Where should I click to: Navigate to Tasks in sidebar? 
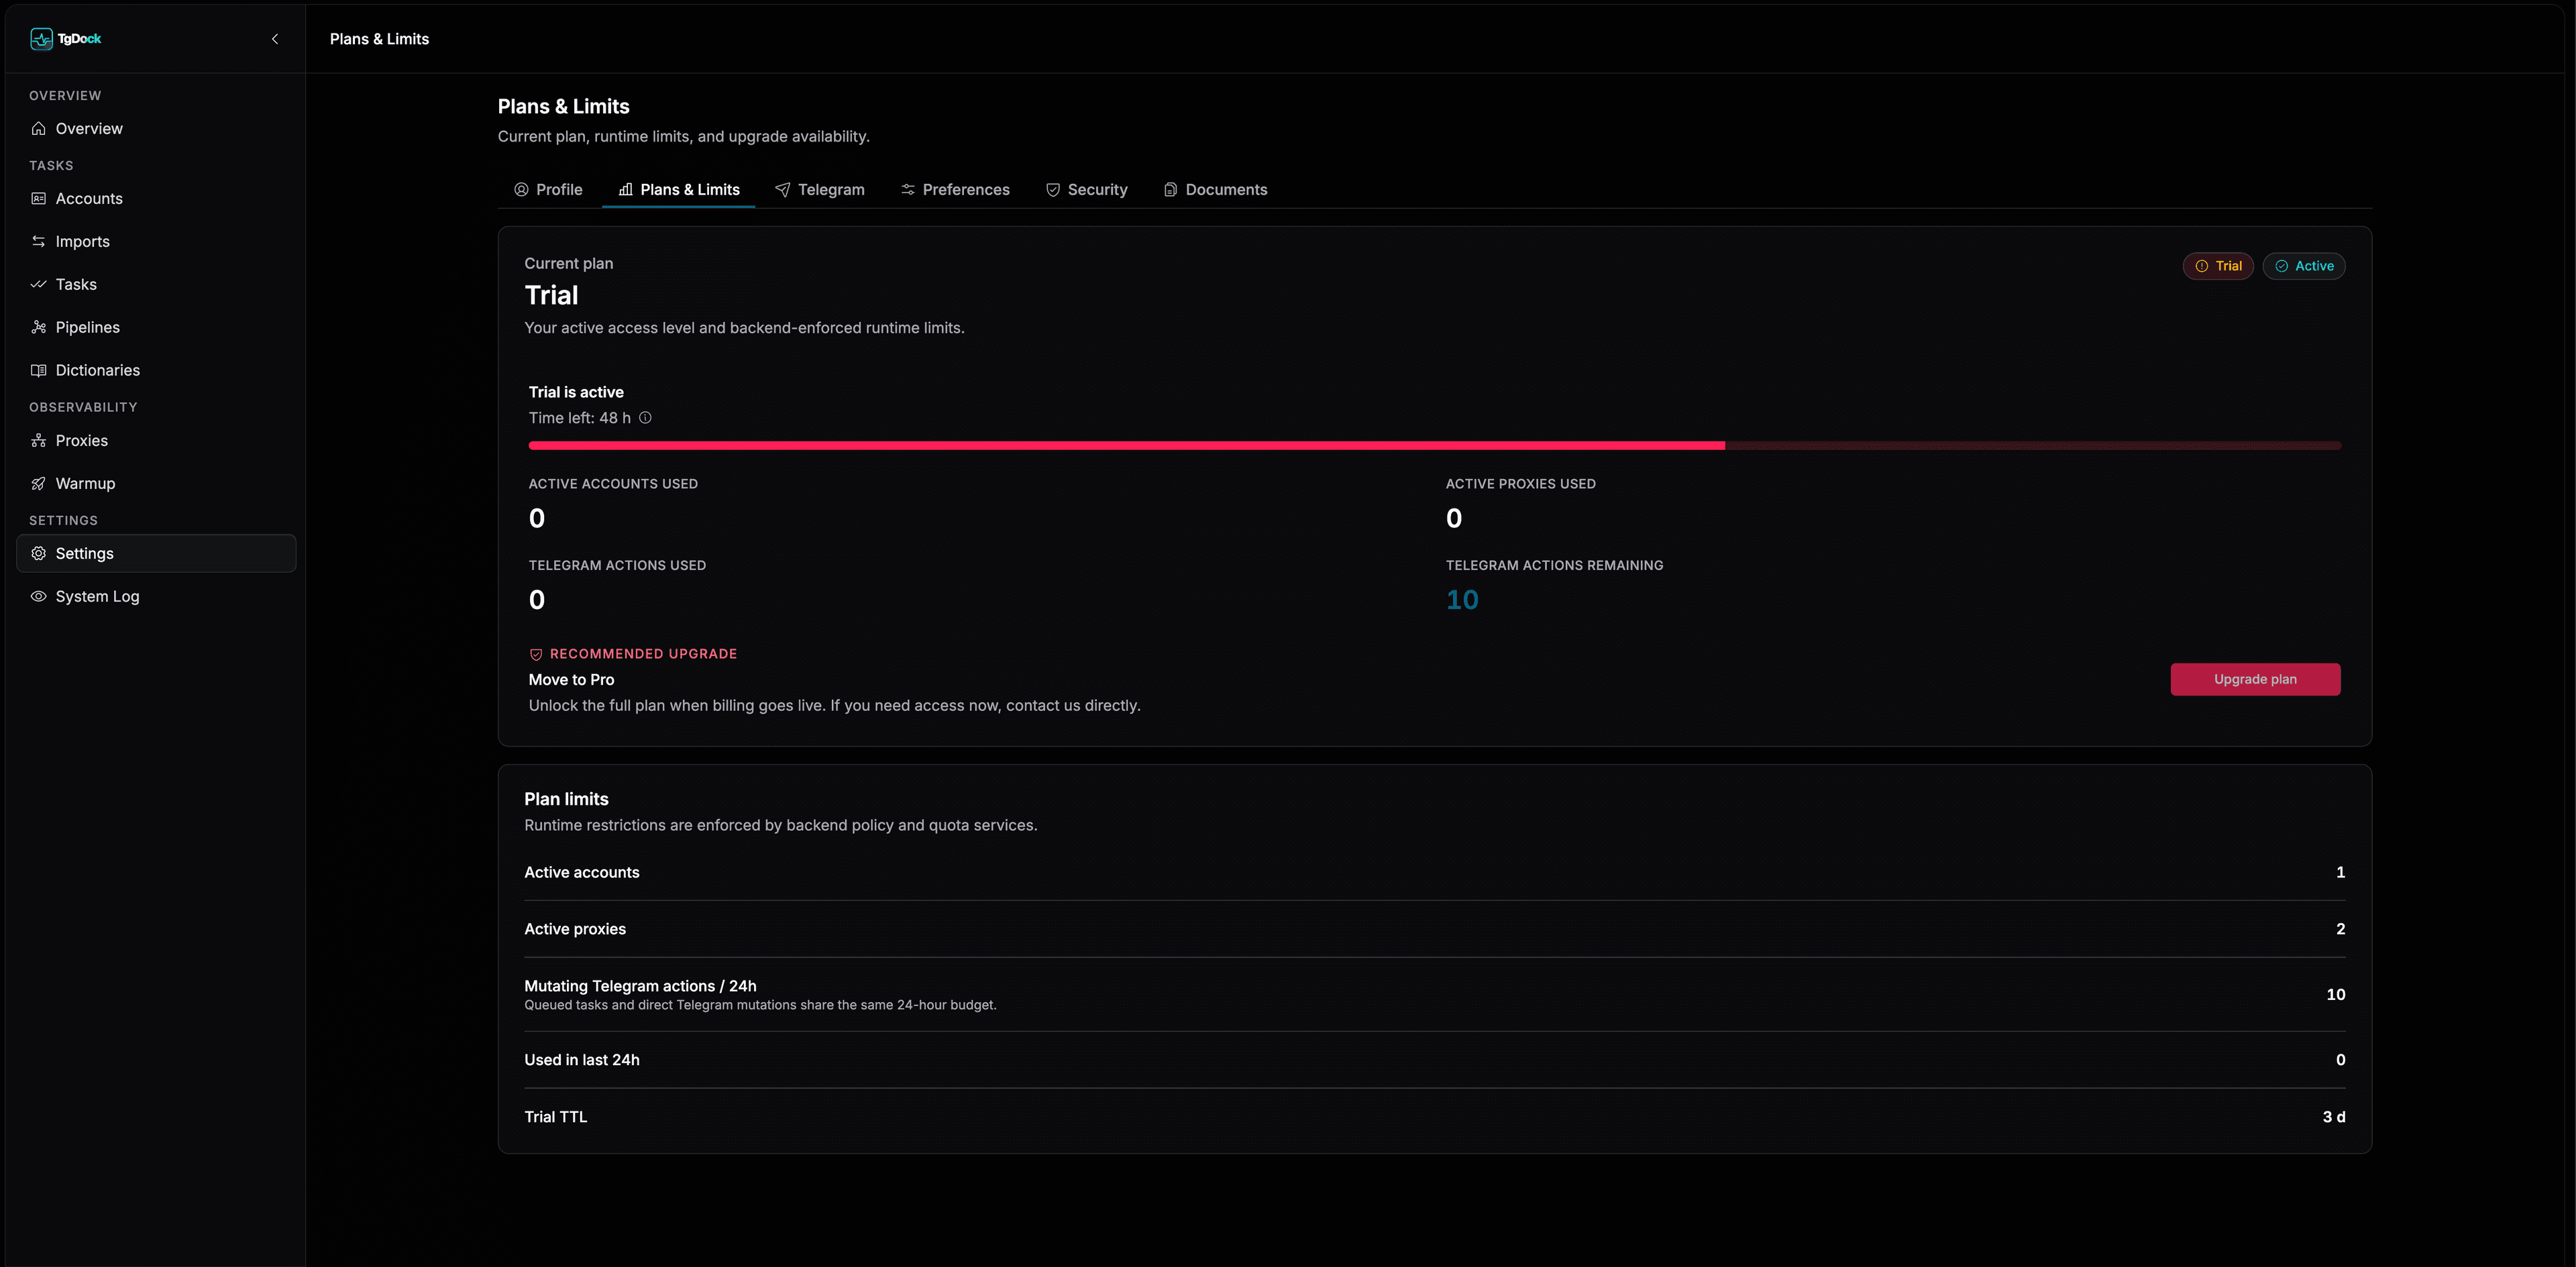point(156,284)
